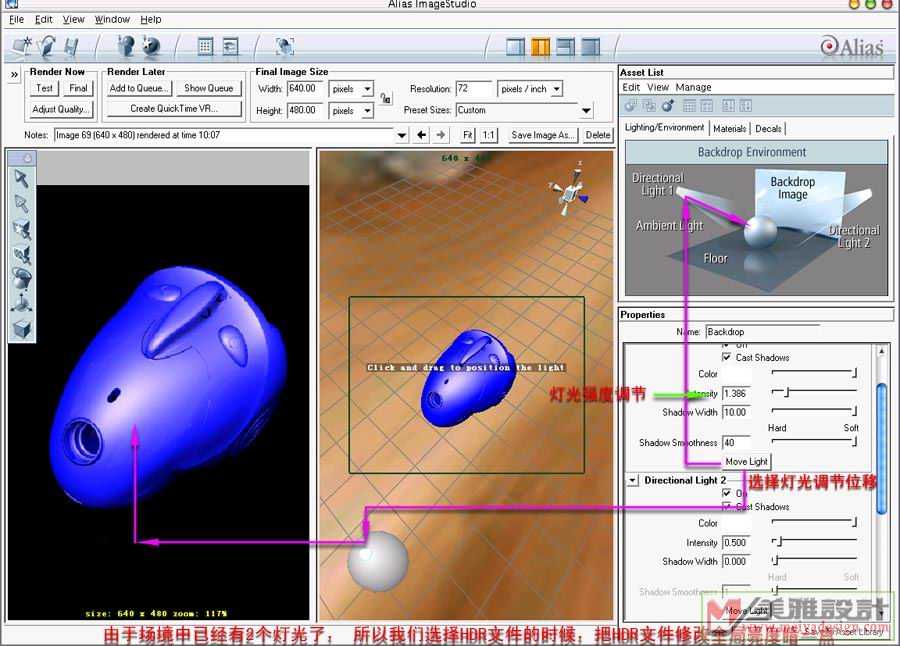Click the 1:1 zoom button
Screen dimensions: 900x646
[x=488, y=135]
